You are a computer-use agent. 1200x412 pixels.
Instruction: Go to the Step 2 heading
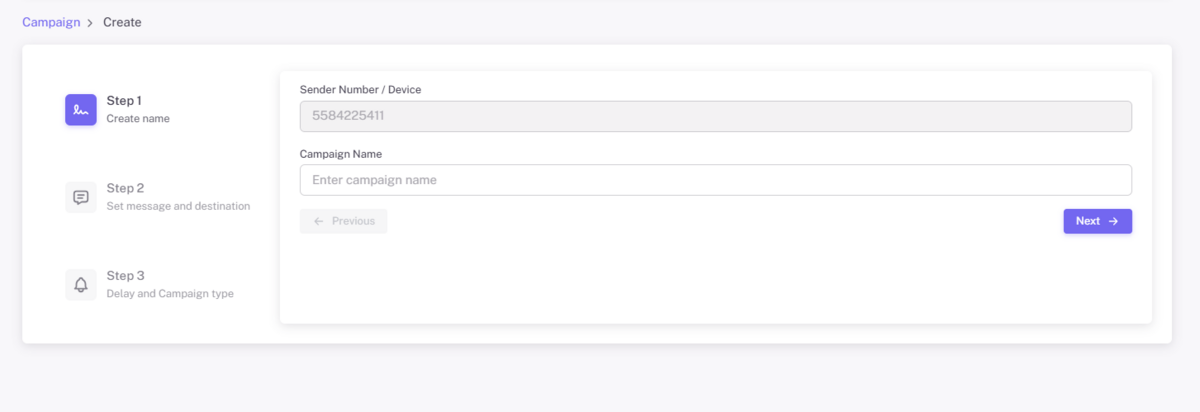[x=125, y=188]
